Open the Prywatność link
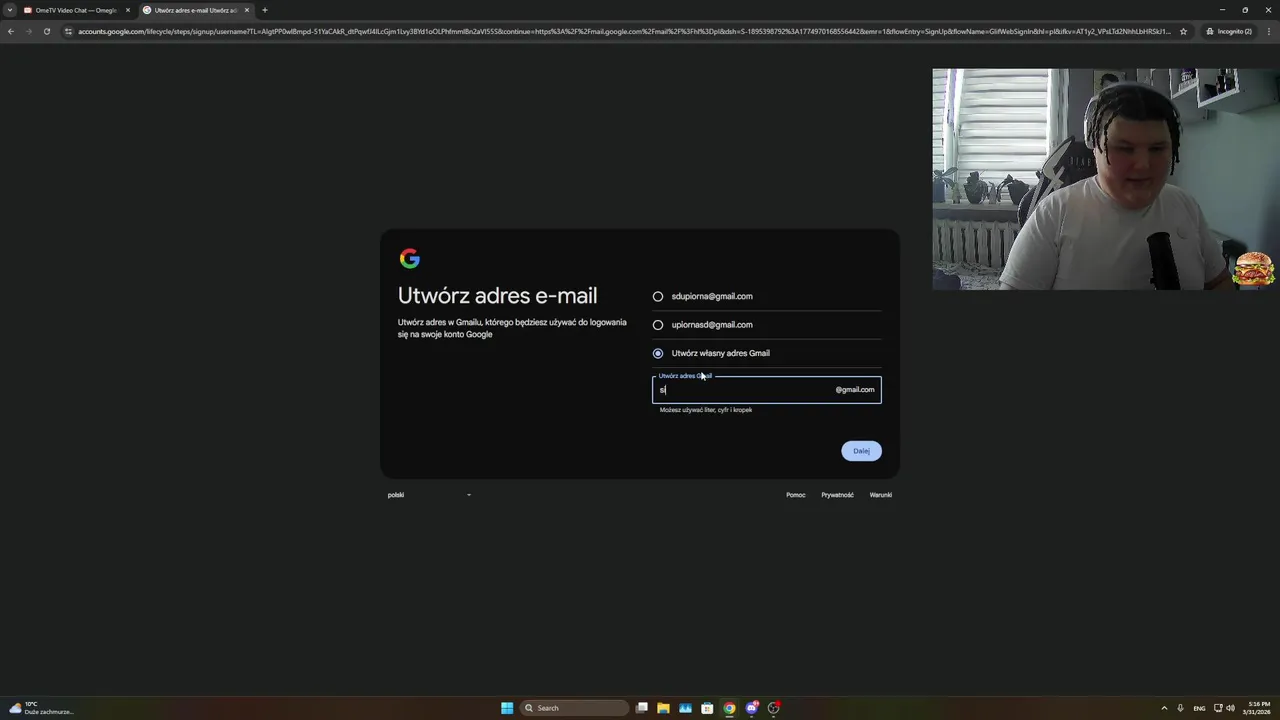Image resolution: width=1280 pixels, height=720 pixels. click(x=837, y=495)
